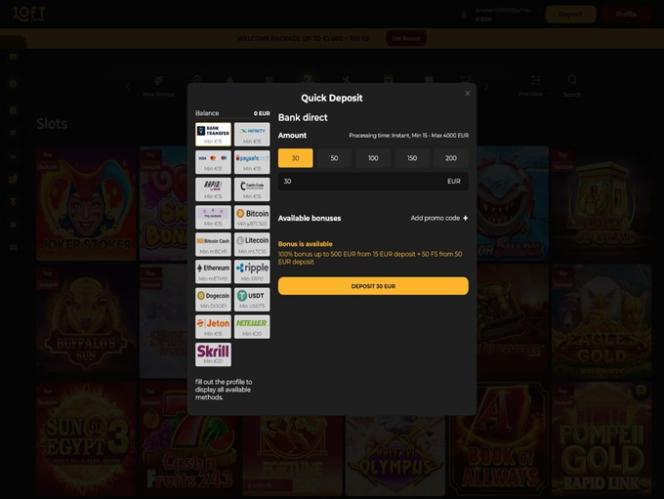Screen dimensions: 664x499
Task: Select the USDT payment option
Action: (x=252, y=299)
